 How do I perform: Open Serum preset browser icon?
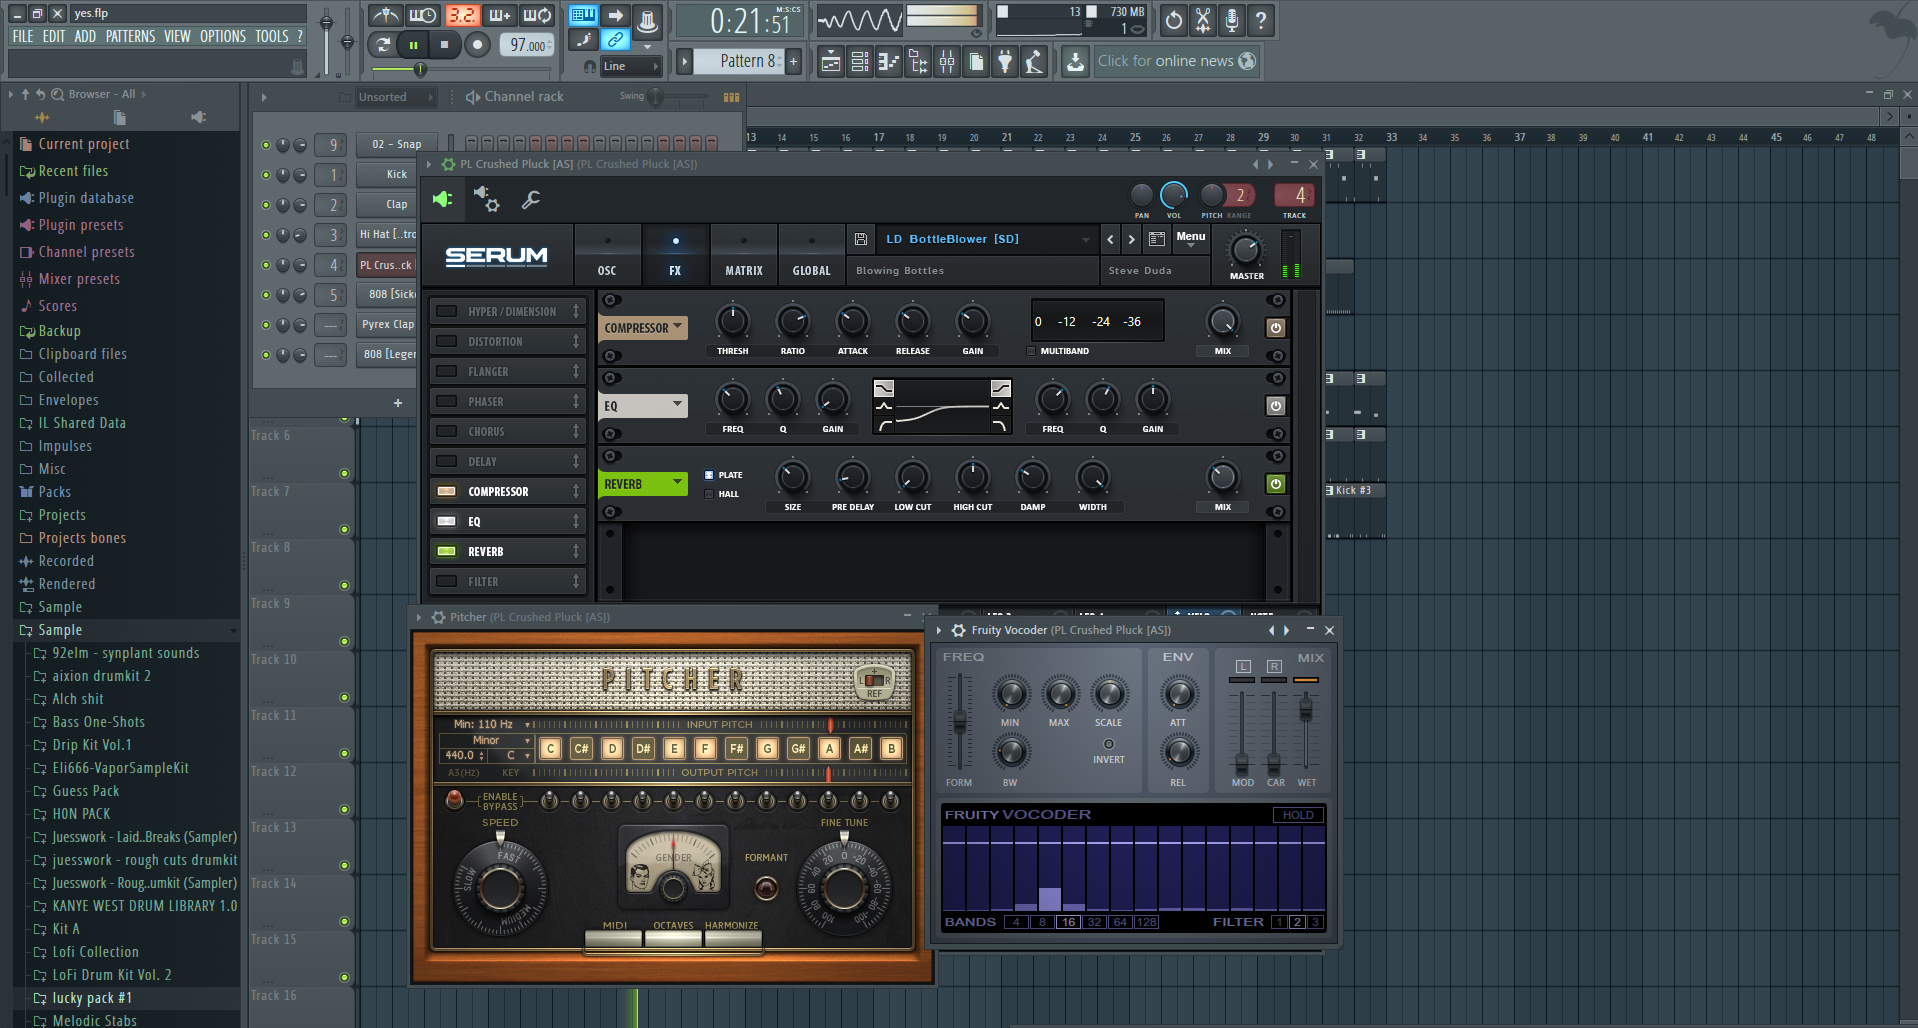pos(1157,239)
